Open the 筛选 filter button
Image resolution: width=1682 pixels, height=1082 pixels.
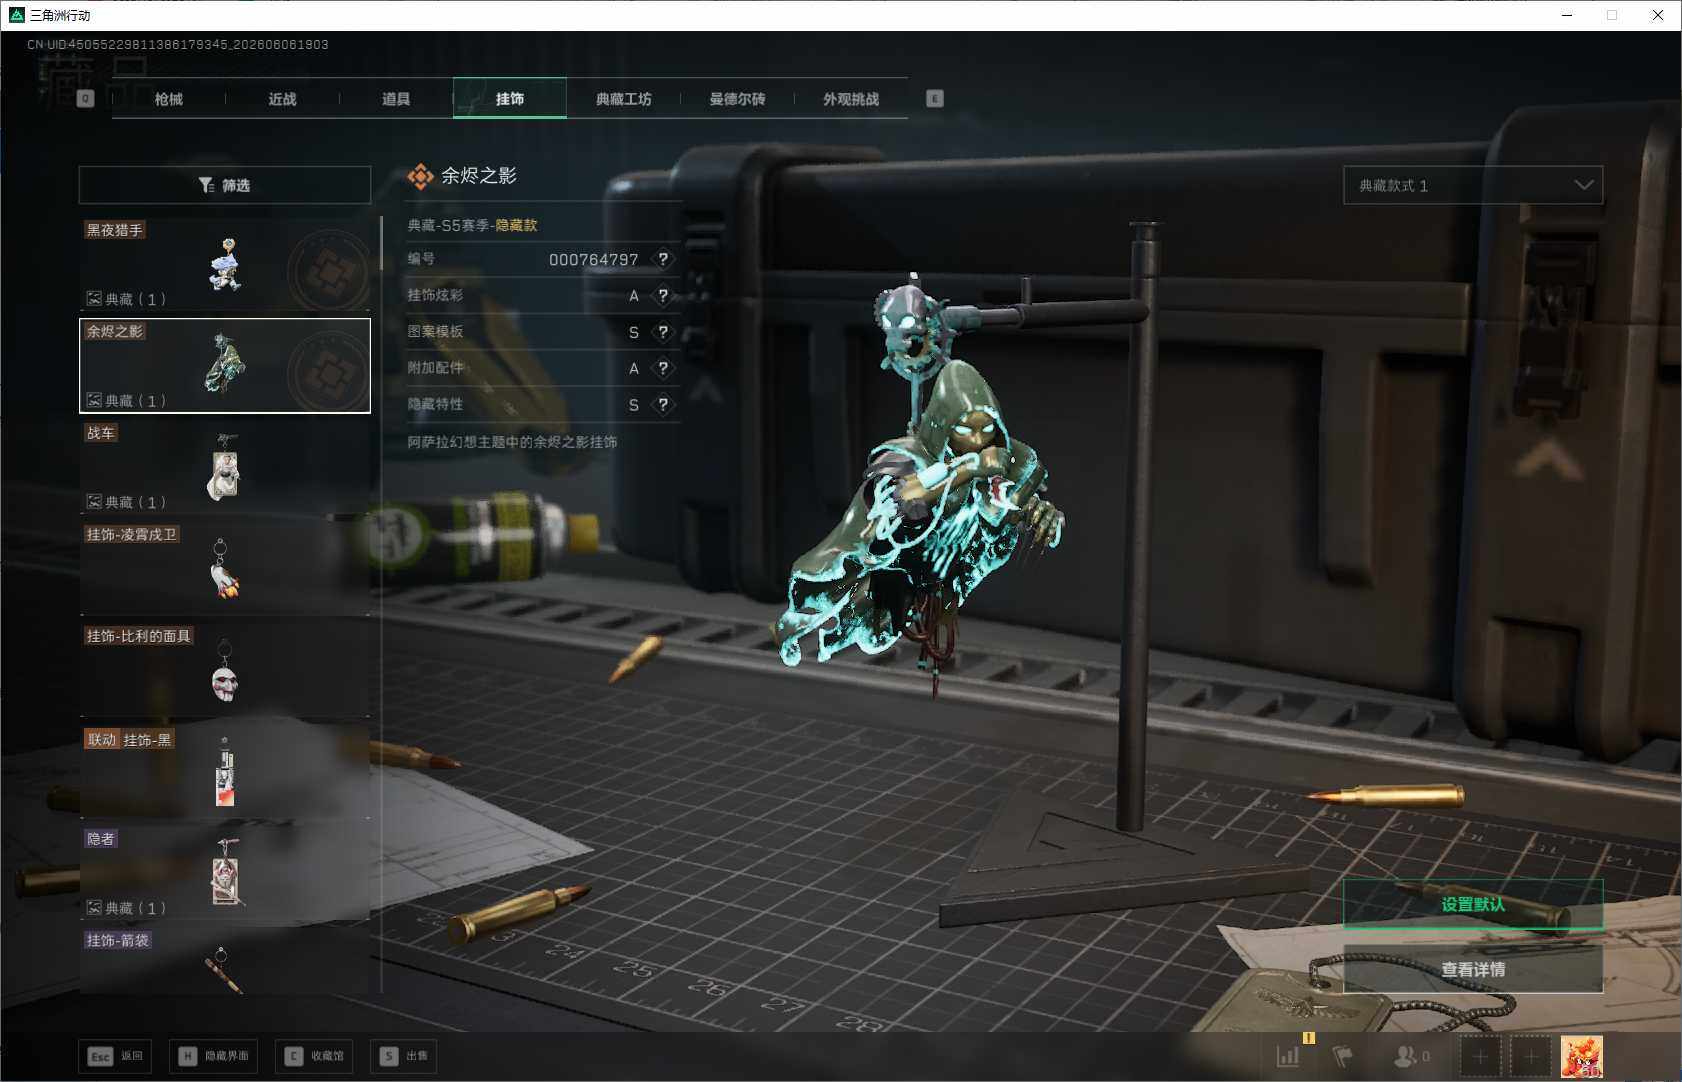click(225, 185)
